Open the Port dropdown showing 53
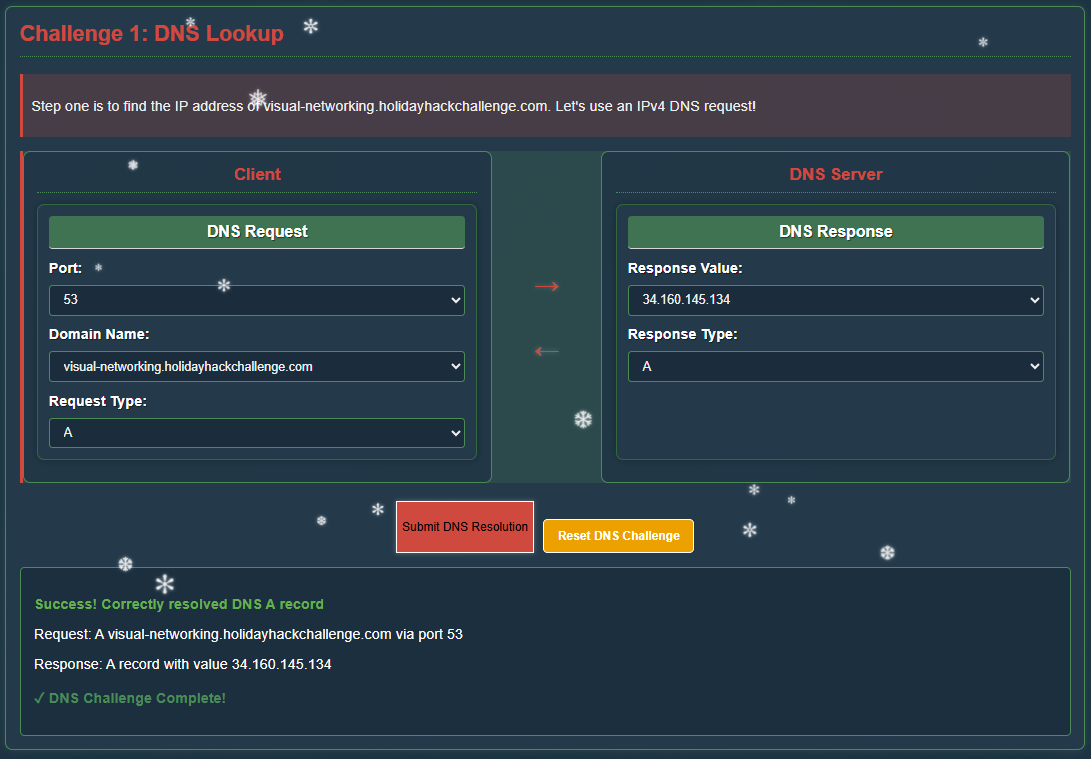This screenshot has height=759, width=1091. (x=256, y=300)
